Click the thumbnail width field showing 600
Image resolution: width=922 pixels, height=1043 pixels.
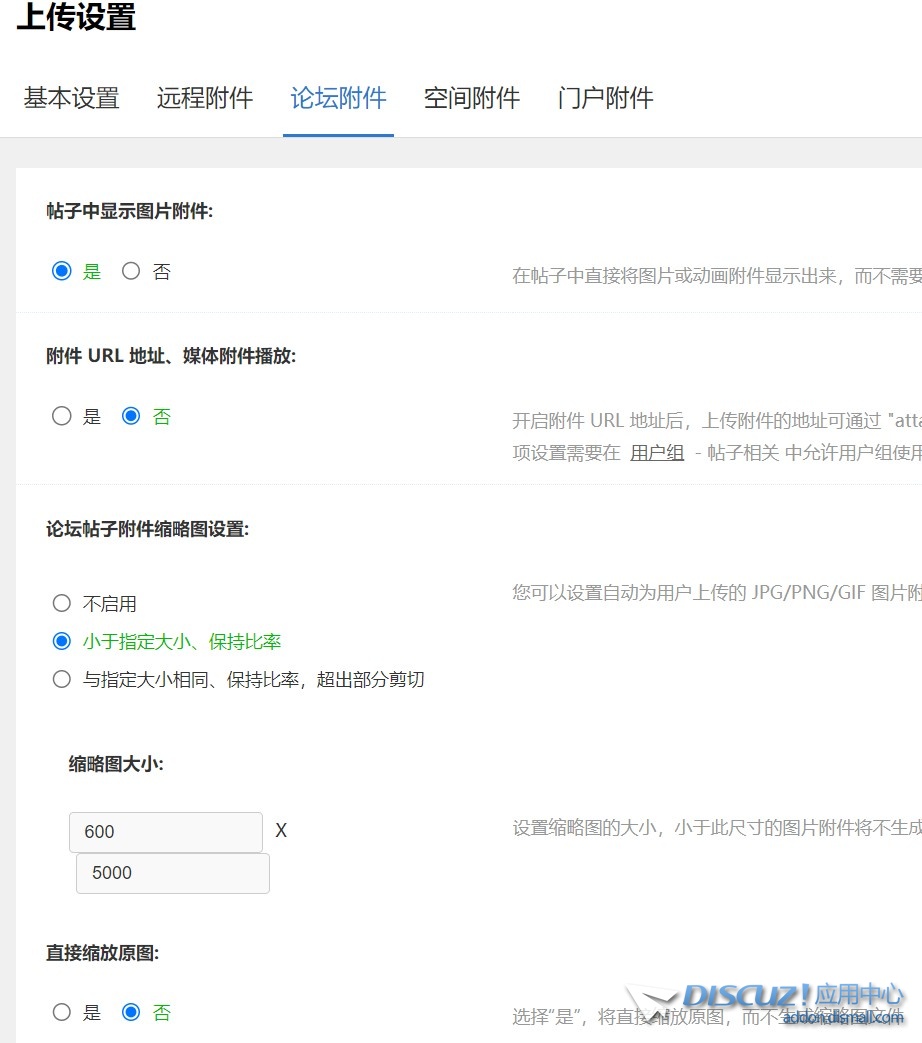[x=165, y=832]
